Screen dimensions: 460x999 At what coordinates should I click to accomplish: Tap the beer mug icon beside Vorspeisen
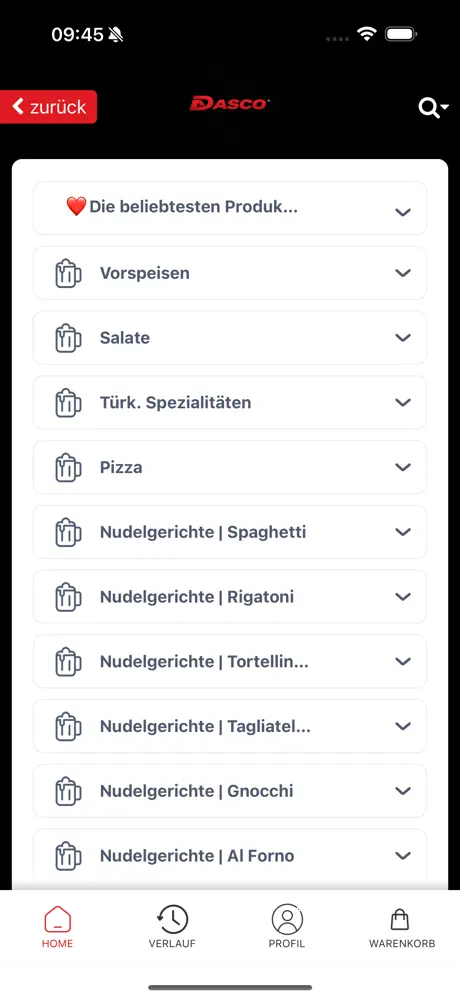68,273
